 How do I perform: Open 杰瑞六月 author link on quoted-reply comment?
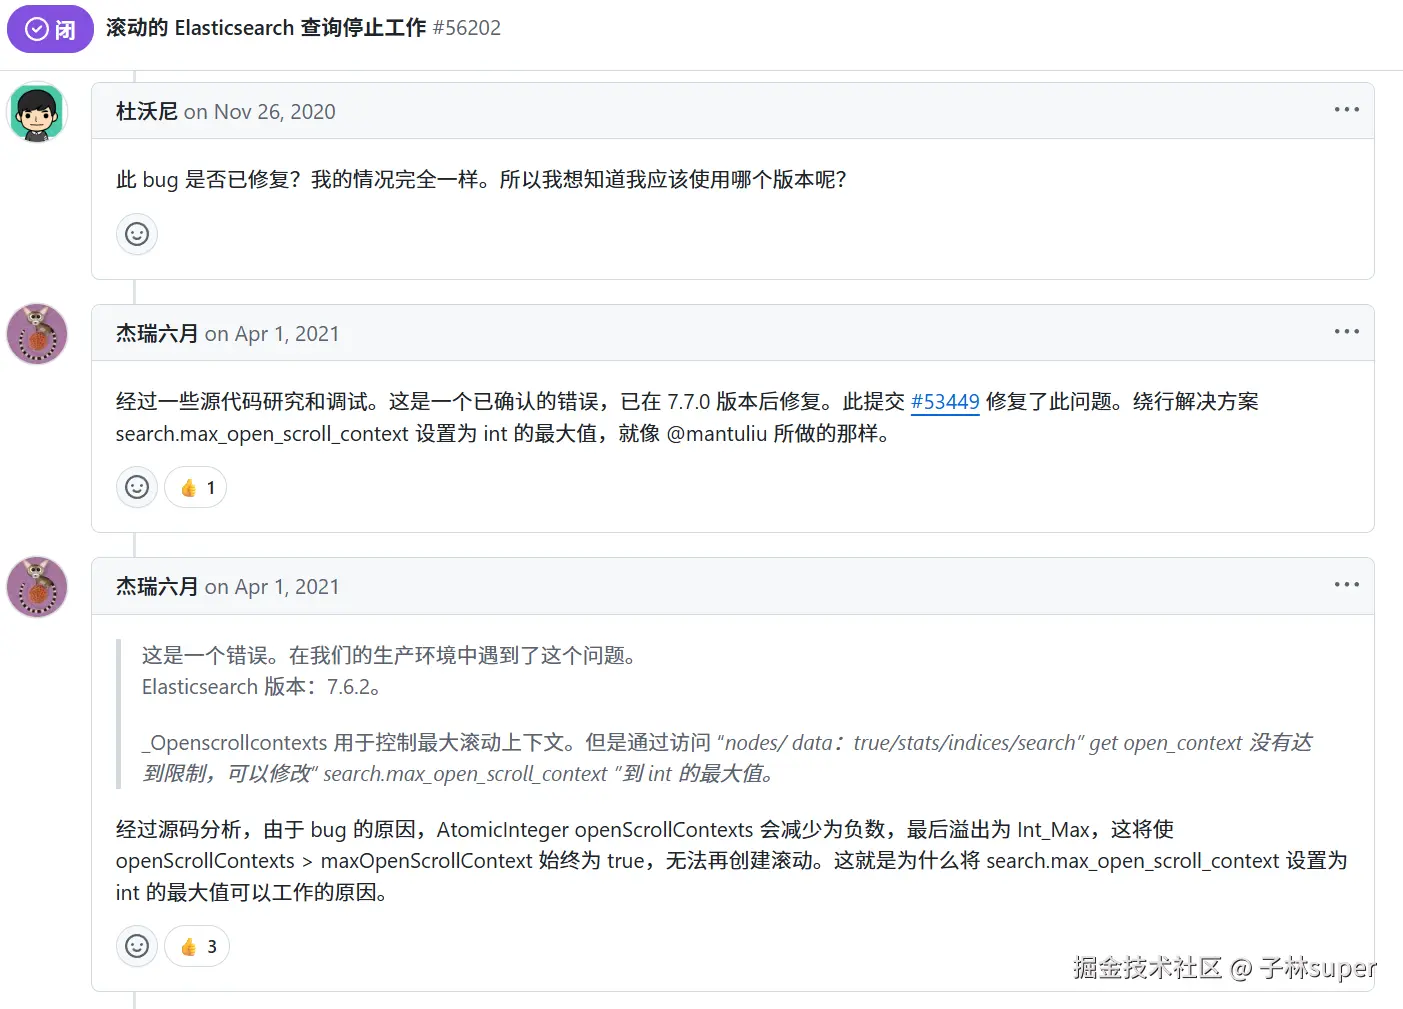click(x=157, y=586)
